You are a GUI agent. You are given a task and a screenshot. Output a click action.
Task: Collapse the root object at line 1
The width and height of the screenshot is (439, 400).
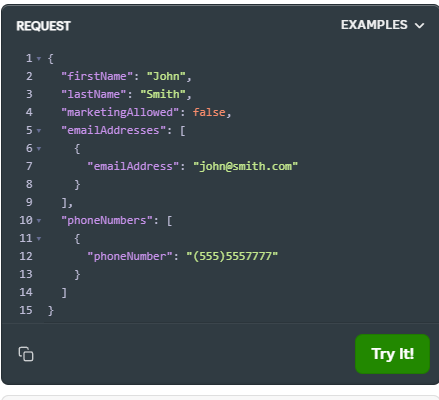point(39,59)
